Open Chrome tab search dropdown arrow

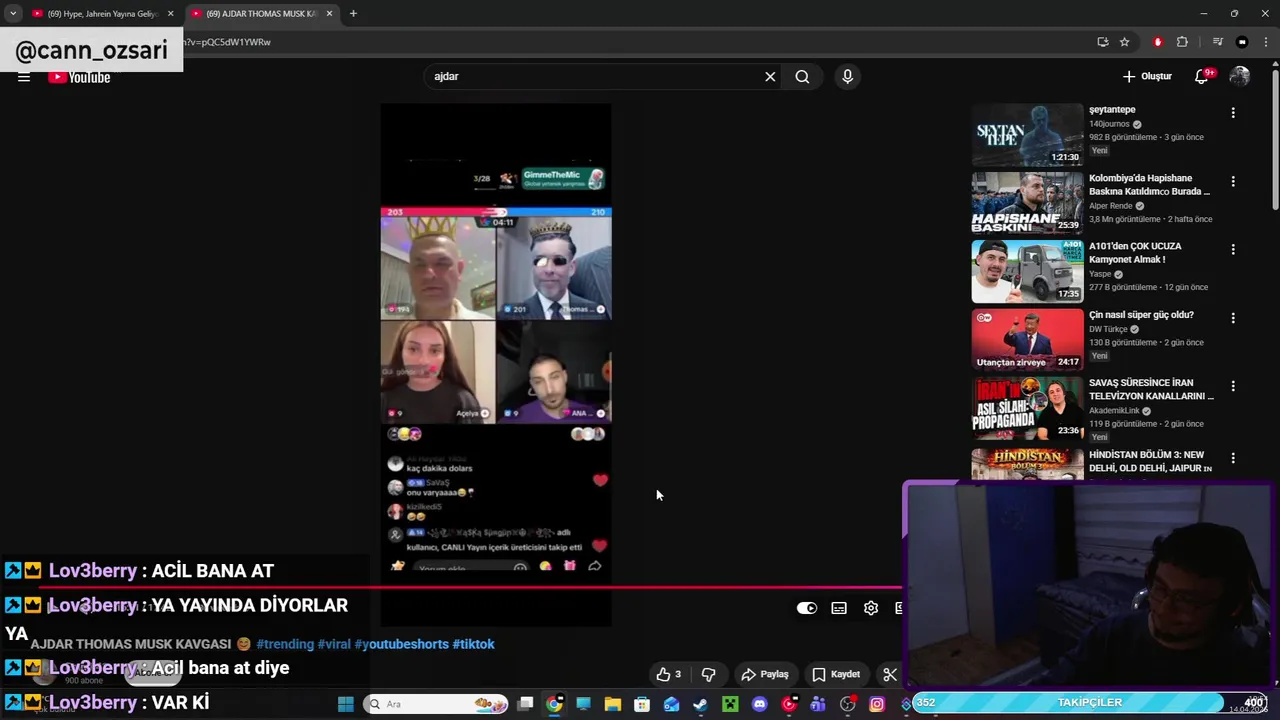pos(13,13)
